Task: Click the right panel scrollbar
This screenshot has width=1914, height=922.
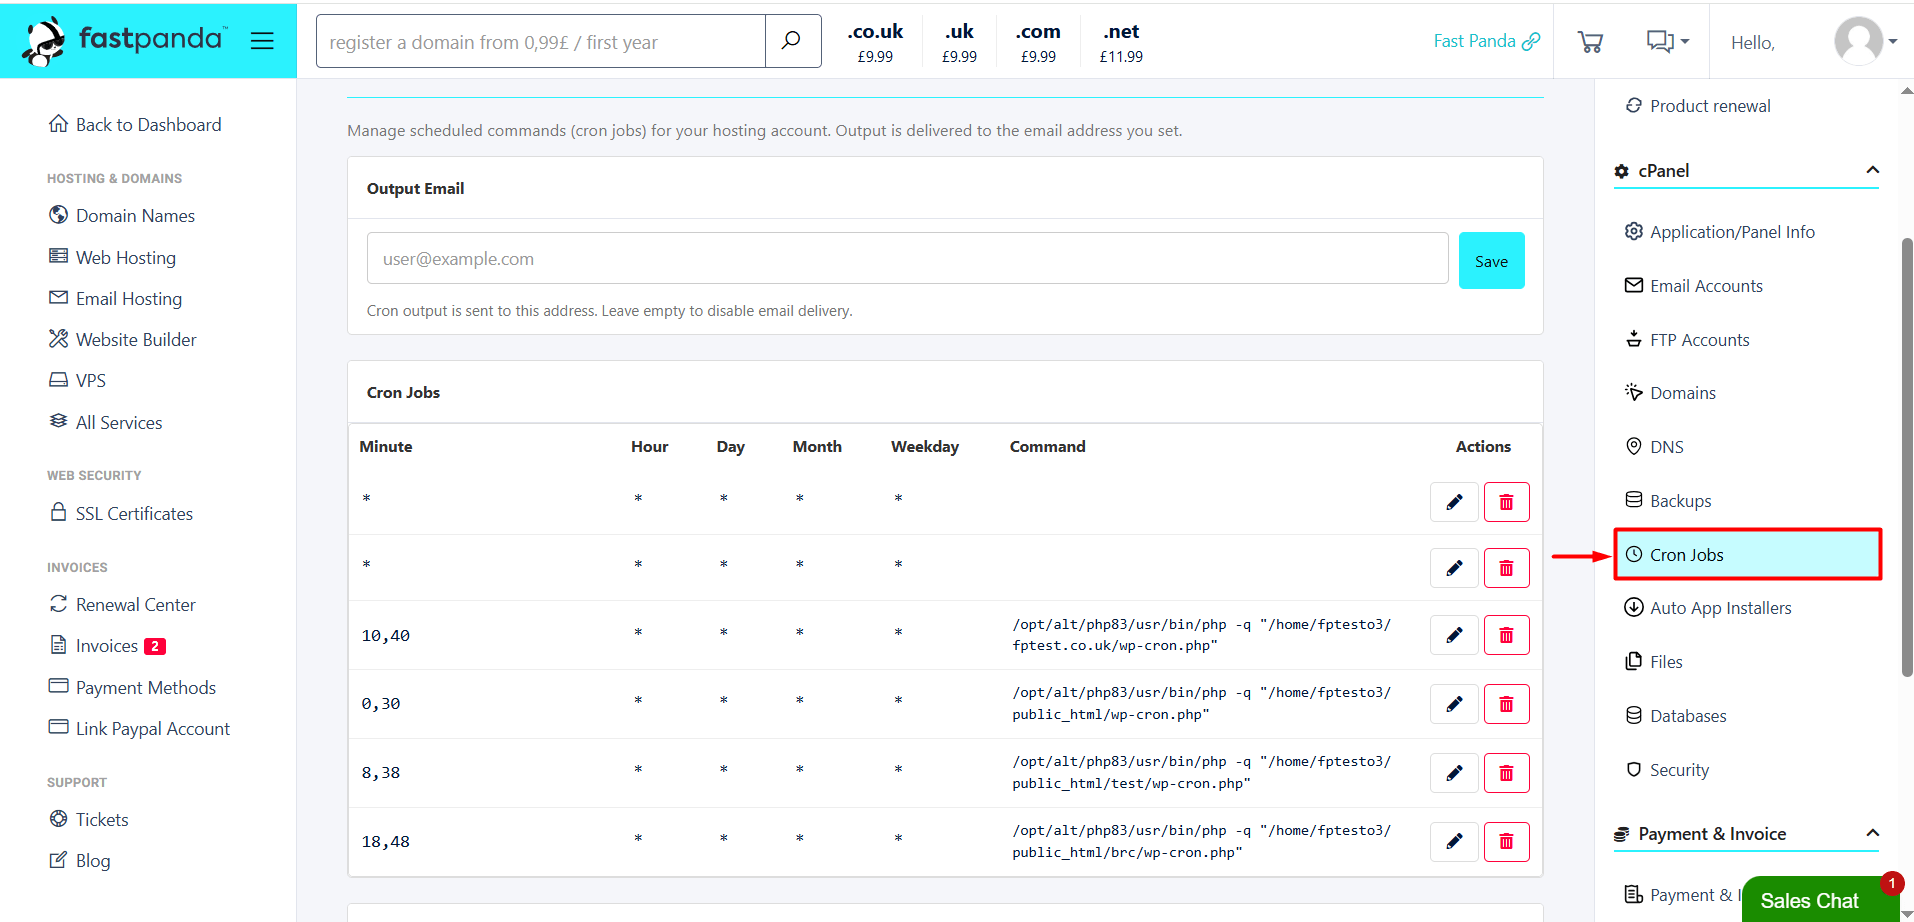Action: pyautogui.click(x=1906, y=457)
